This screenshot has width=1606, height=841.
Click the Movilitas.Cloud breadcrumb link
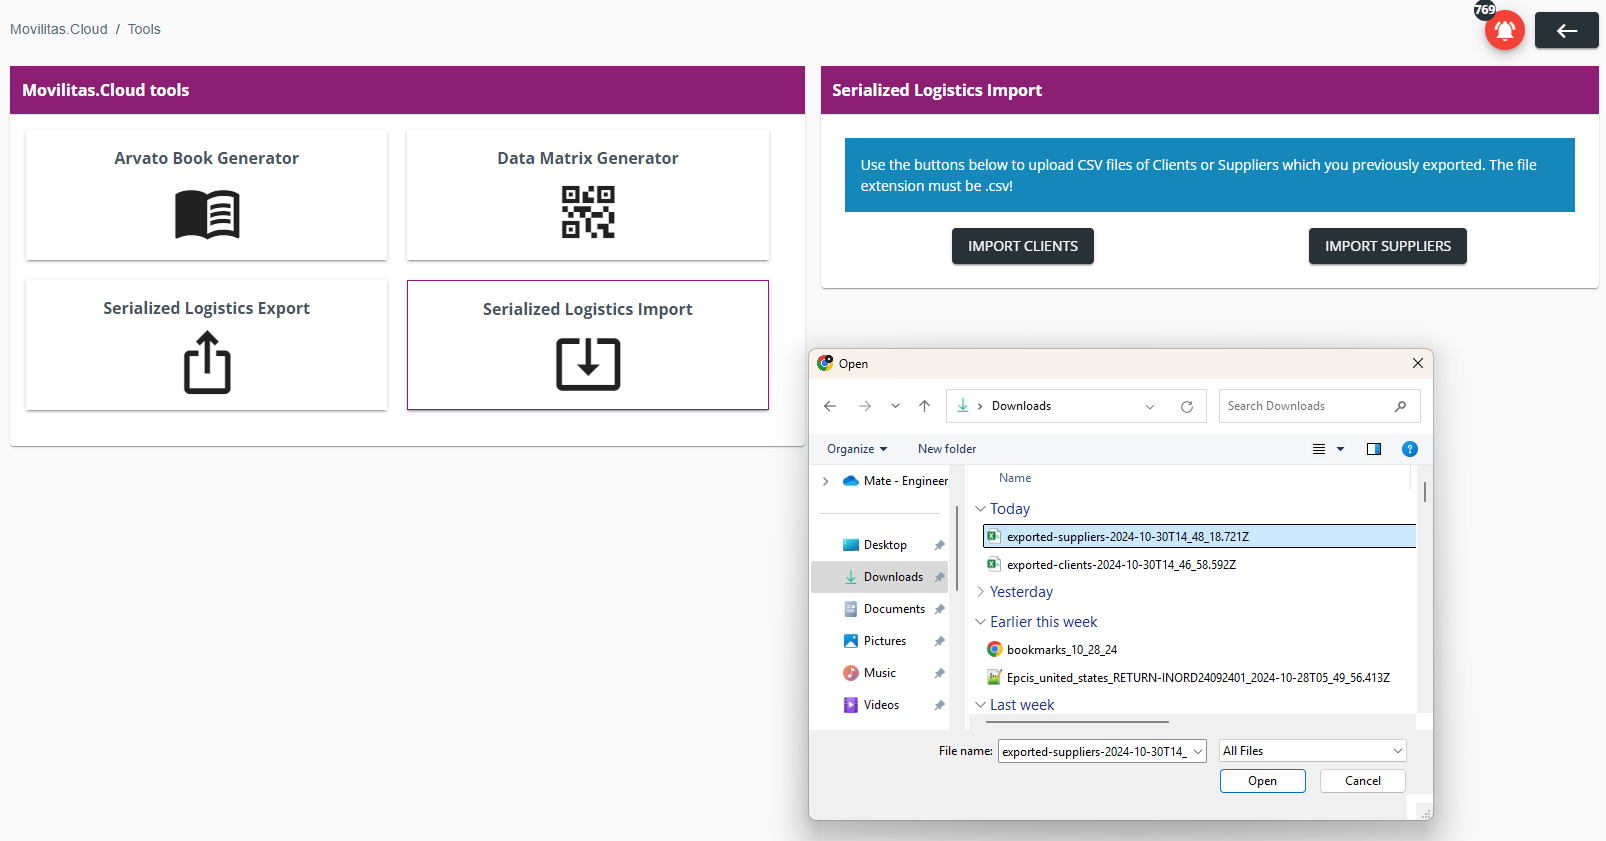coord(59,29)
